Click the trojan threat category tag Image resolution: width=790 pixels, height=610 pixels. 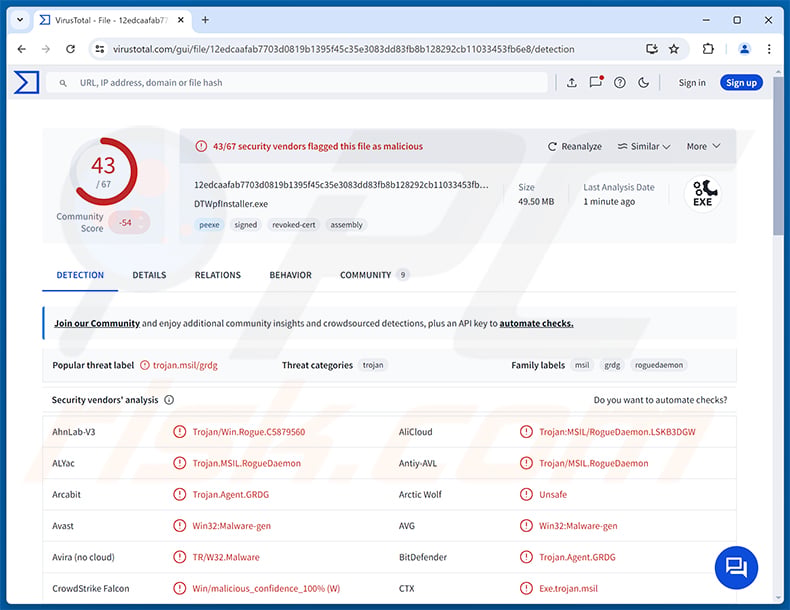[373, 365]
